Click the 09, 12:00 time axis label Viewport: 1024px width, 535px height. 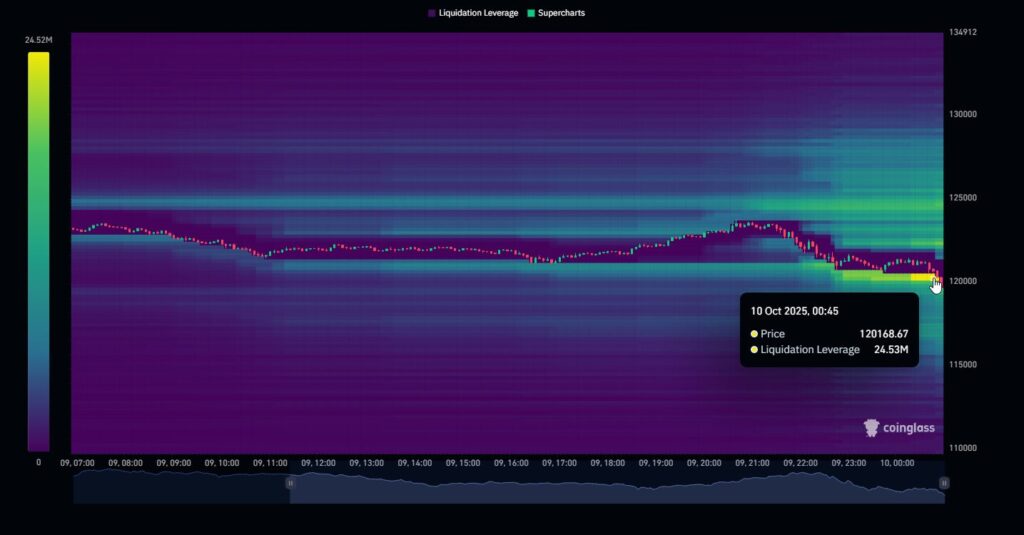point(316,463)
